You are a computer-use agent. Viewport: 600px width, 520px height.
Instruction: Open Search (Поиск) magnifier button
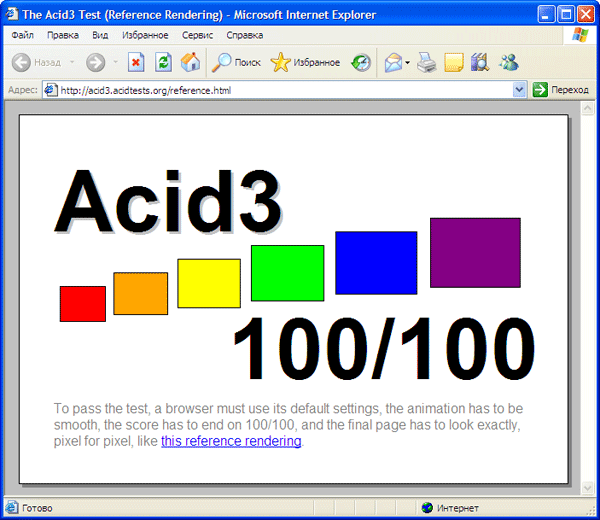point(236,62)
